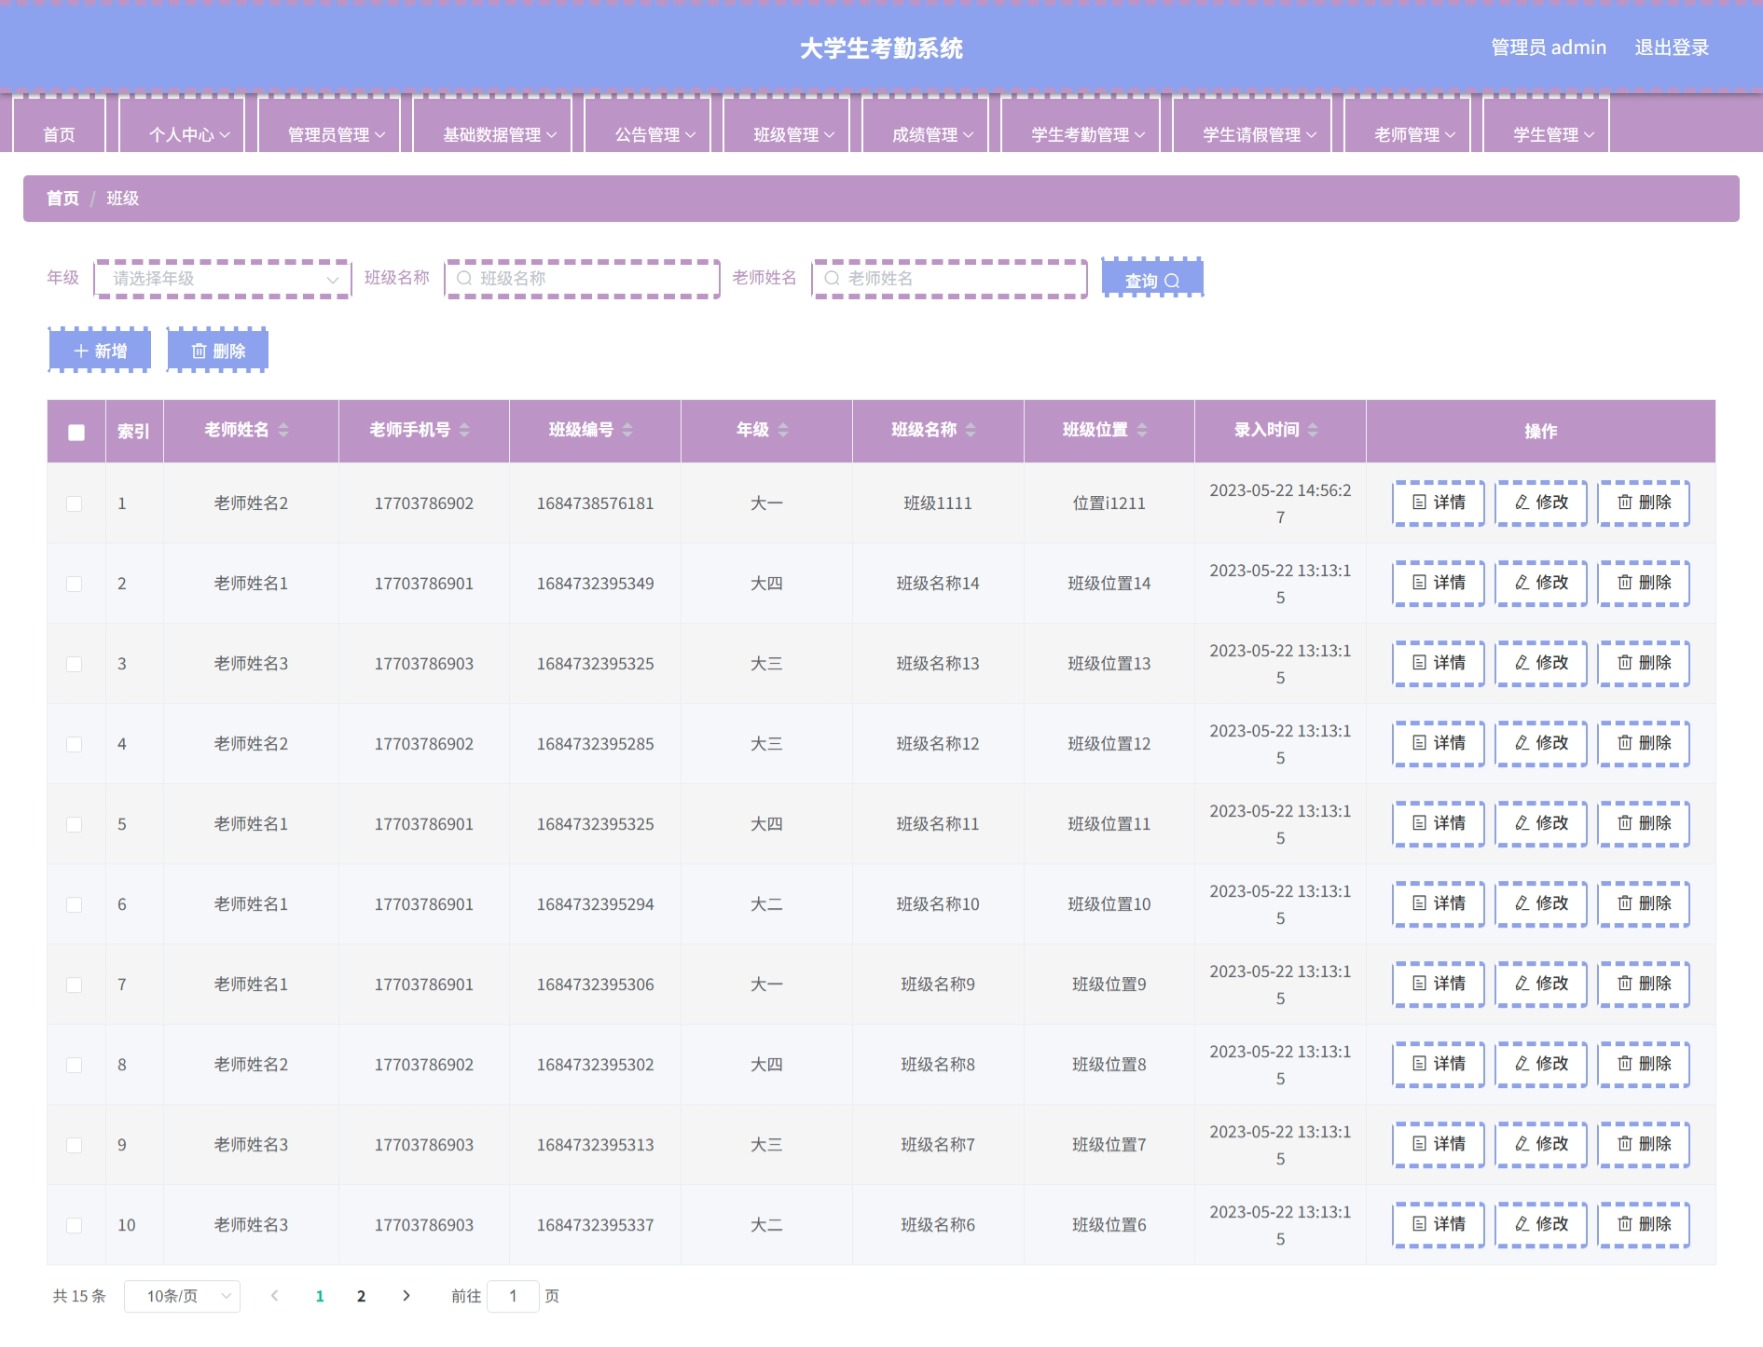Expand the 基础数据管理 menu
This screenshot has width=1763, height=1347.
(x=492, y=126)
